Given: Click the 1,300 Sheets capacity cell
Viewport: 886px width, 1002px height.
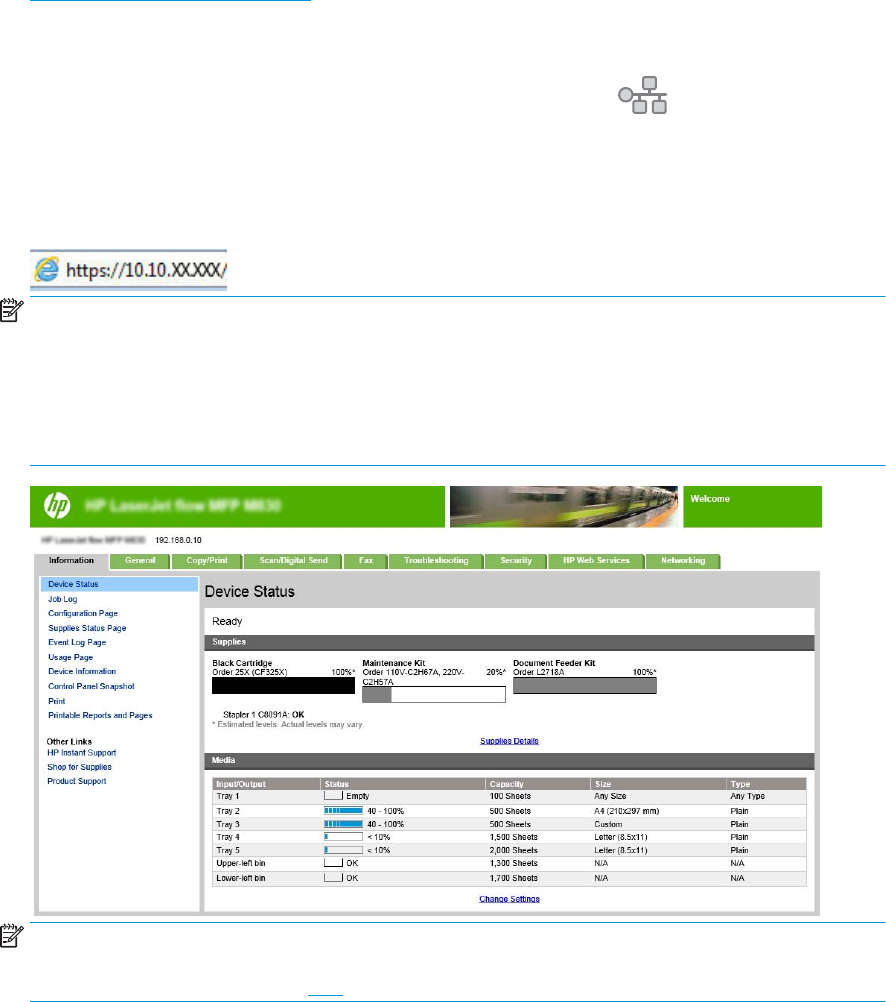Looking at the screenshot, I should 513,863.
